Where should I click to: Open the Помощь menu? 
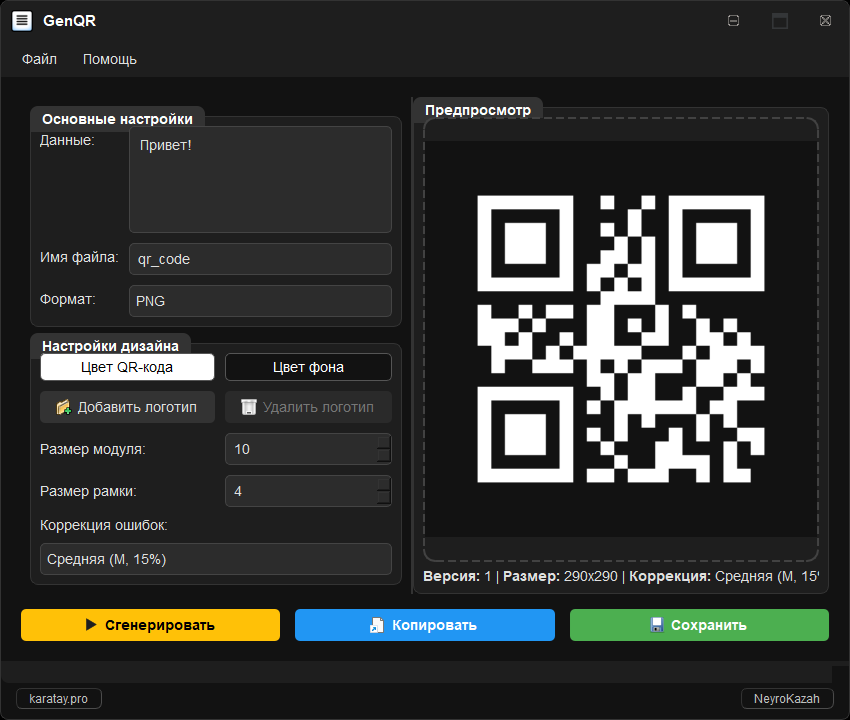click(110, 59)
